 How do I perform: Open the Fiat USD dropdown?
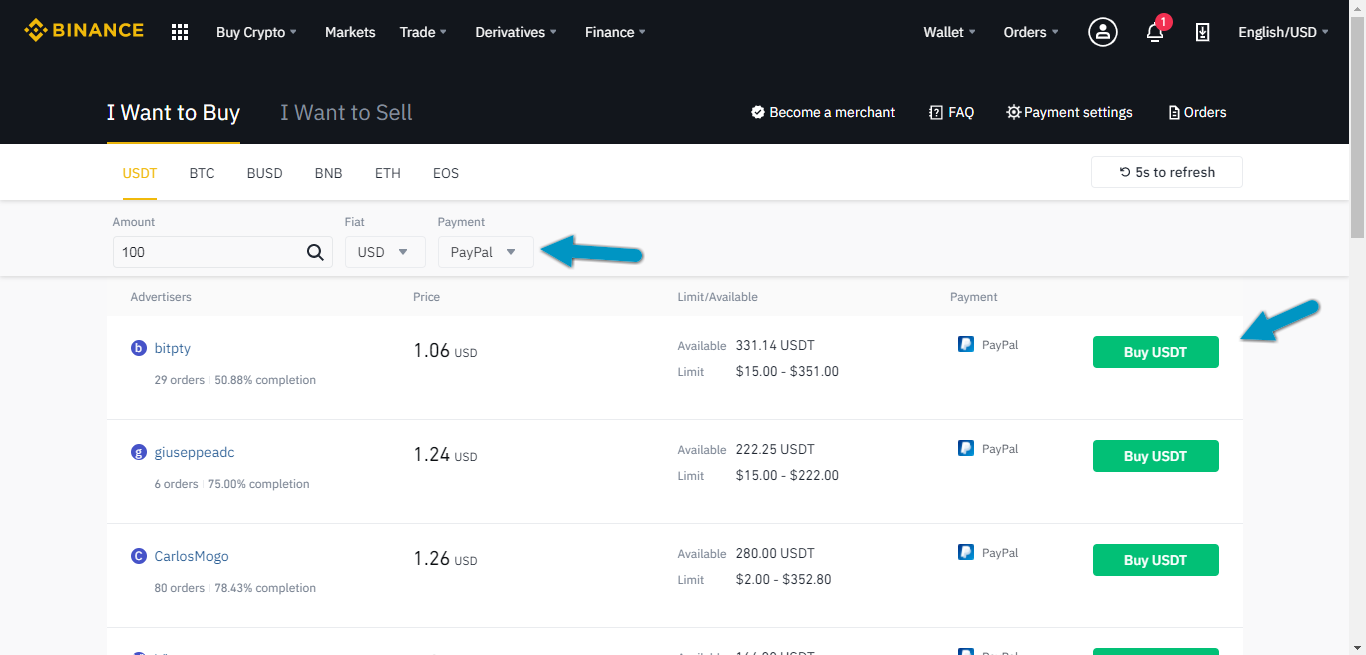click(385, 252)
